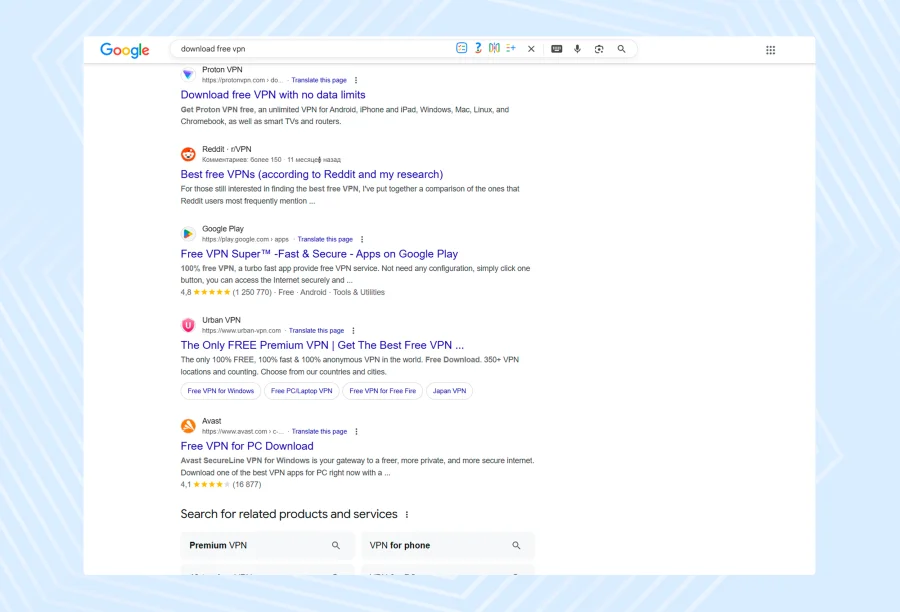
Task: Open the on-screen keyboard icon
Action: click(x=556, y=49)
